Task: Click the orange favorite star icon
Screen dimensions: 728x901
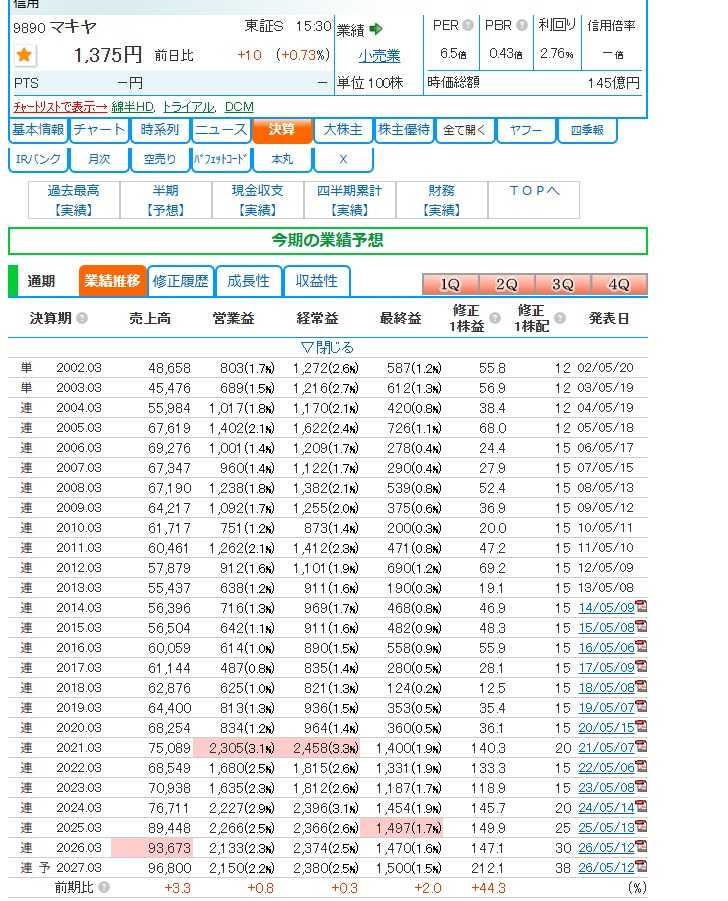Action: [24, 55]
